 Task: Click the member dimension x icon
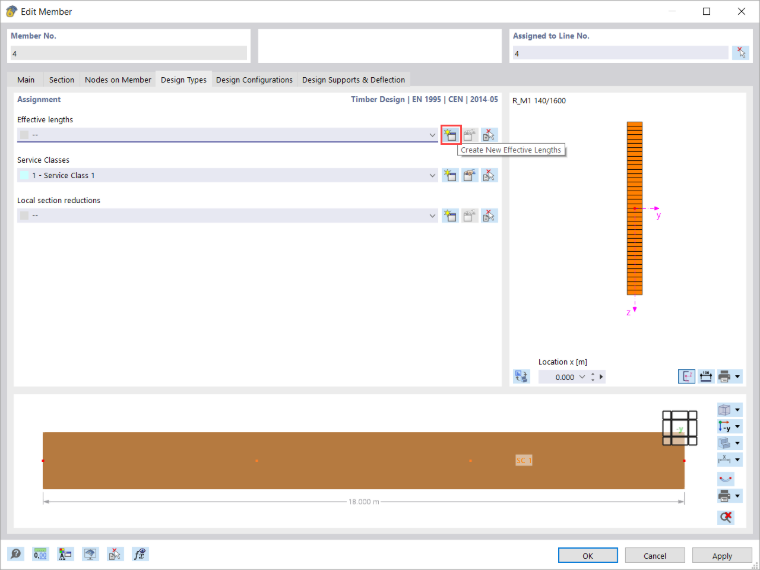[x=724, y=459]
